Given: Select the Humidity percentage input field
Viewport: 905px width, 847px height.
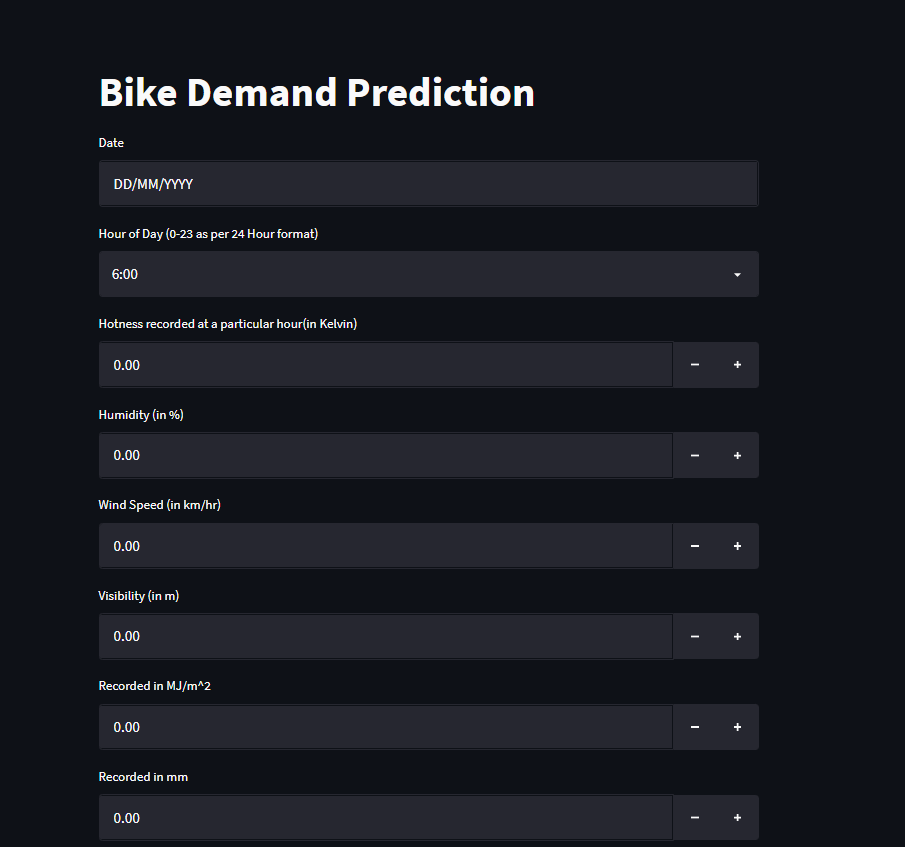Looking at the screenshot, I should 385,455.
